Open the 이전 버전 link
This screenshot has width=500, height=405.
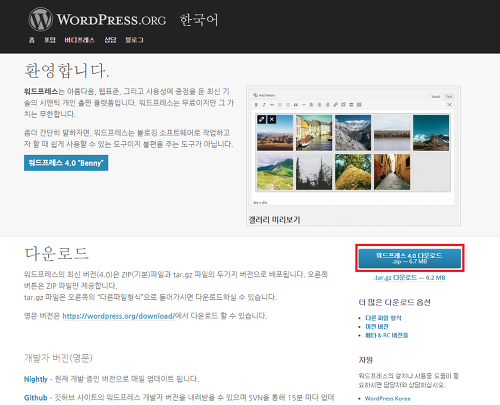(x=377, y=327)
